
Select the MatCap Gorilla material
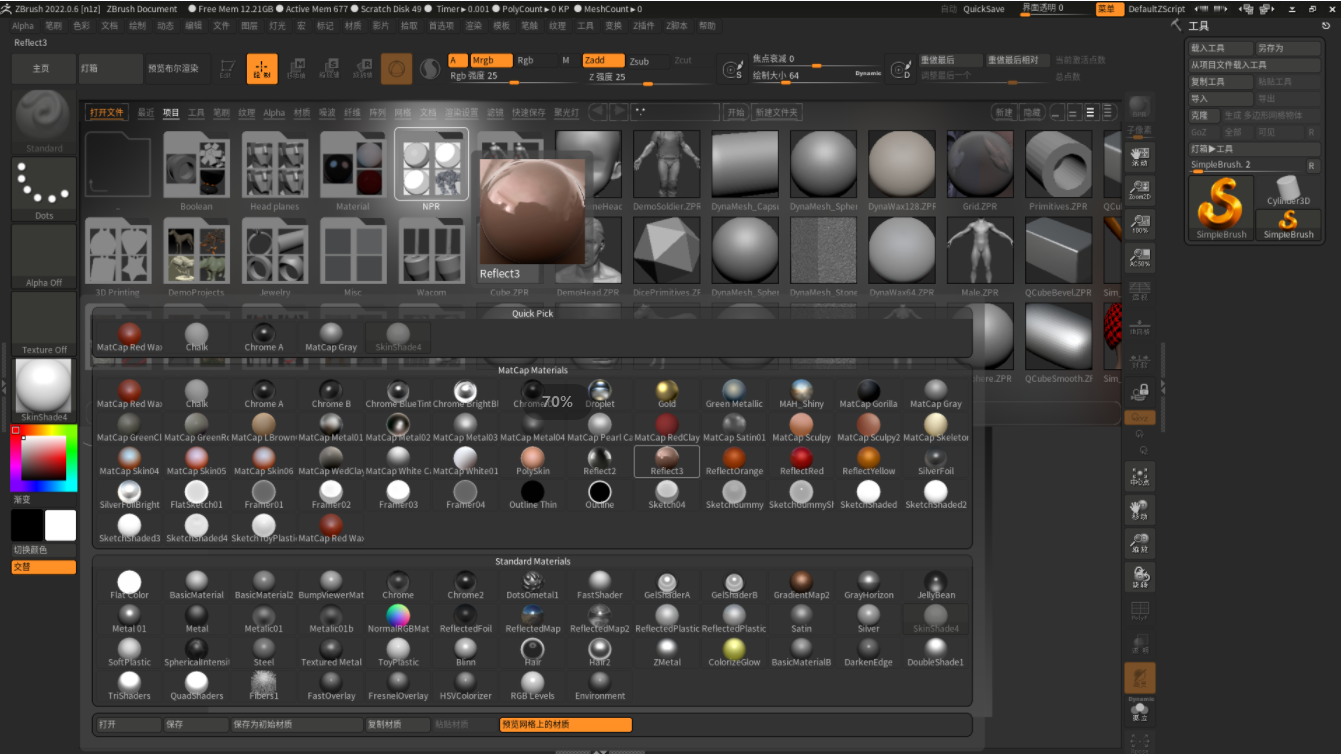coord(868,394)
